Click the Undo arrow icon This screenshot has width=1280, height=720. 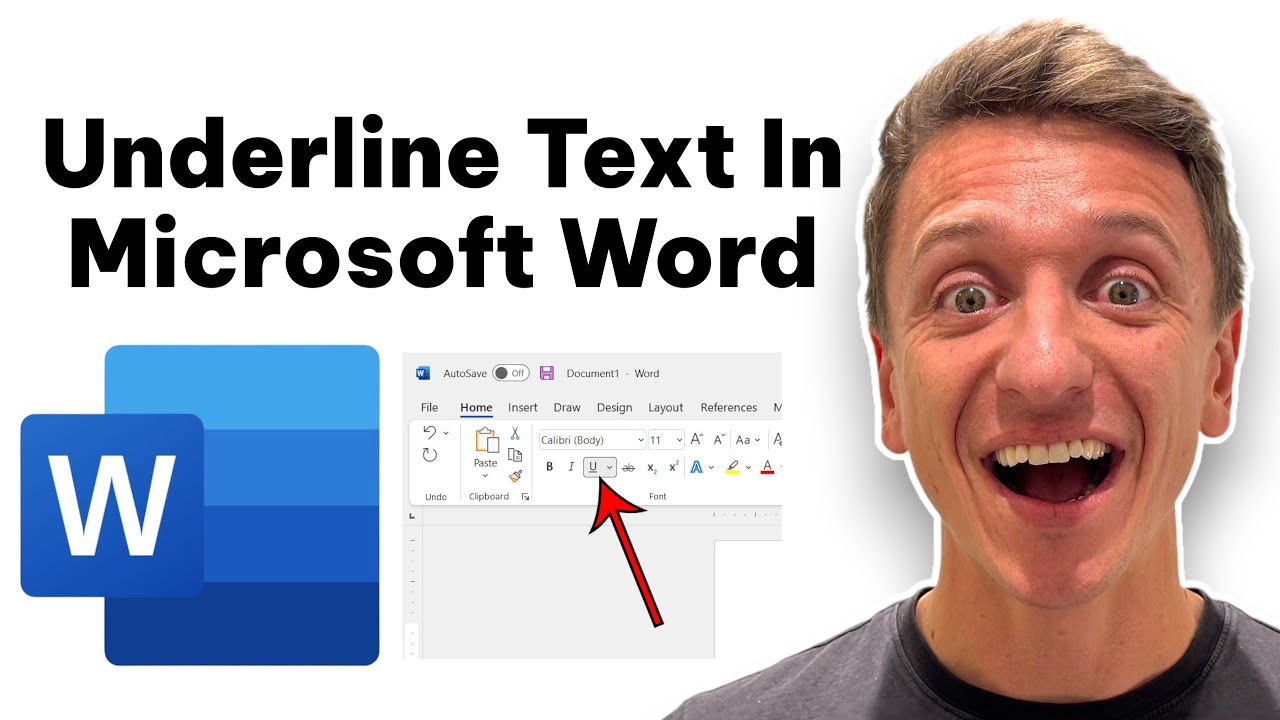coord(430,432)
